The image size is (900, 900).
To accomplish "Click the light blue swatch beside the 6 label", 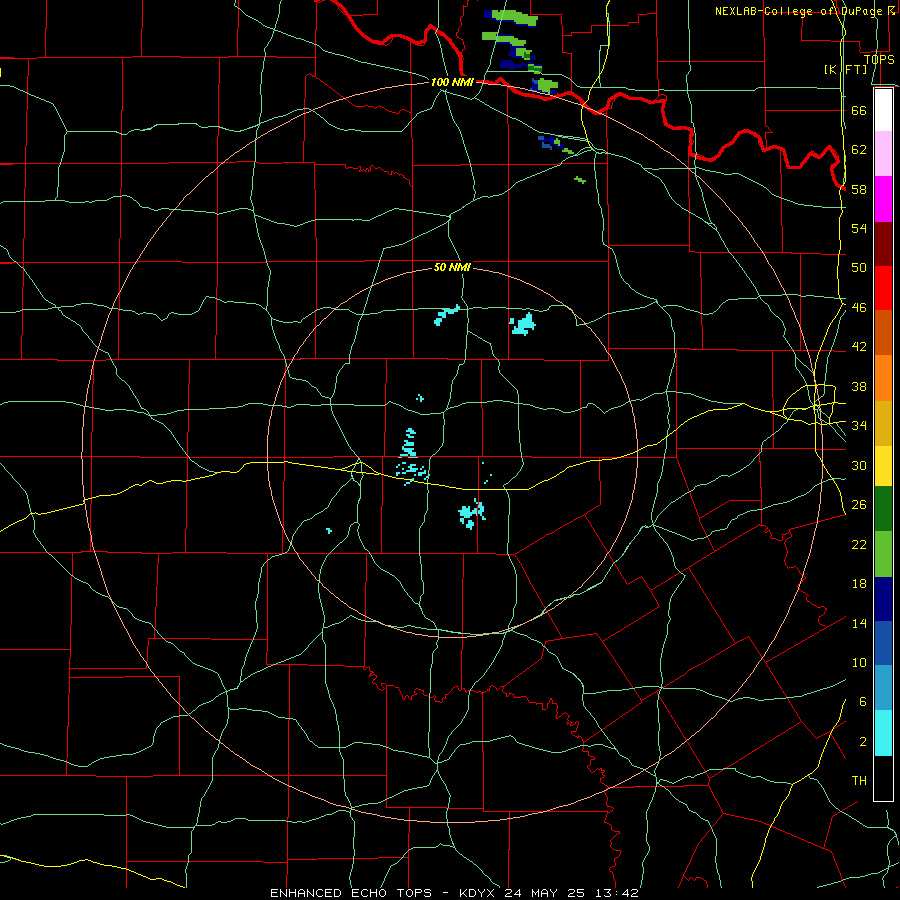I will 883,688.
